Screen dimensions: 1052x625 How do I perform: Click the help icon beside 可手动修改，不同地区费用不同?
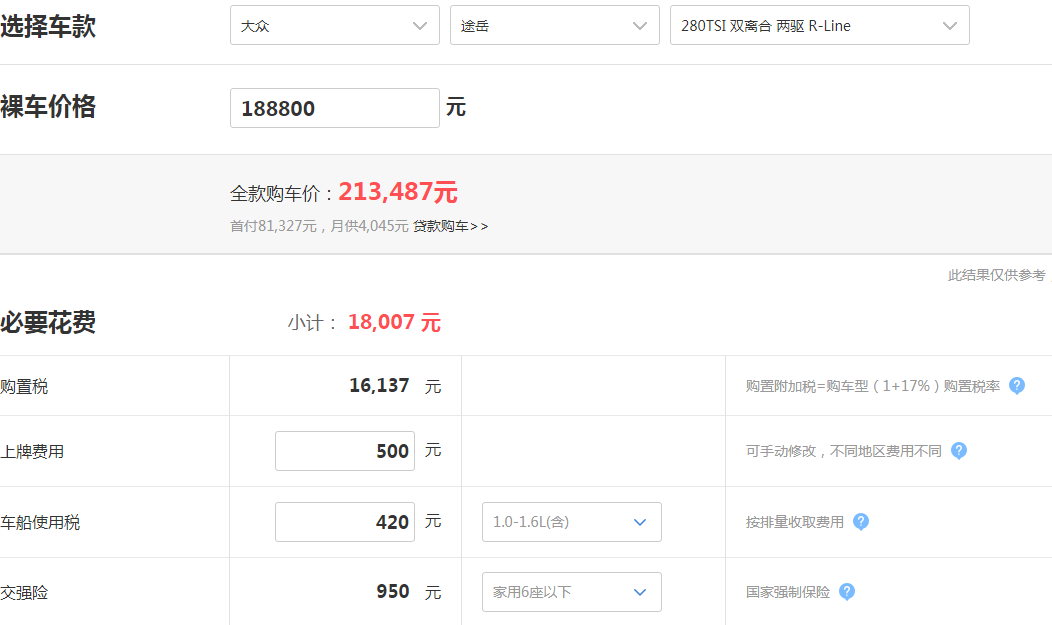[959, 451]
